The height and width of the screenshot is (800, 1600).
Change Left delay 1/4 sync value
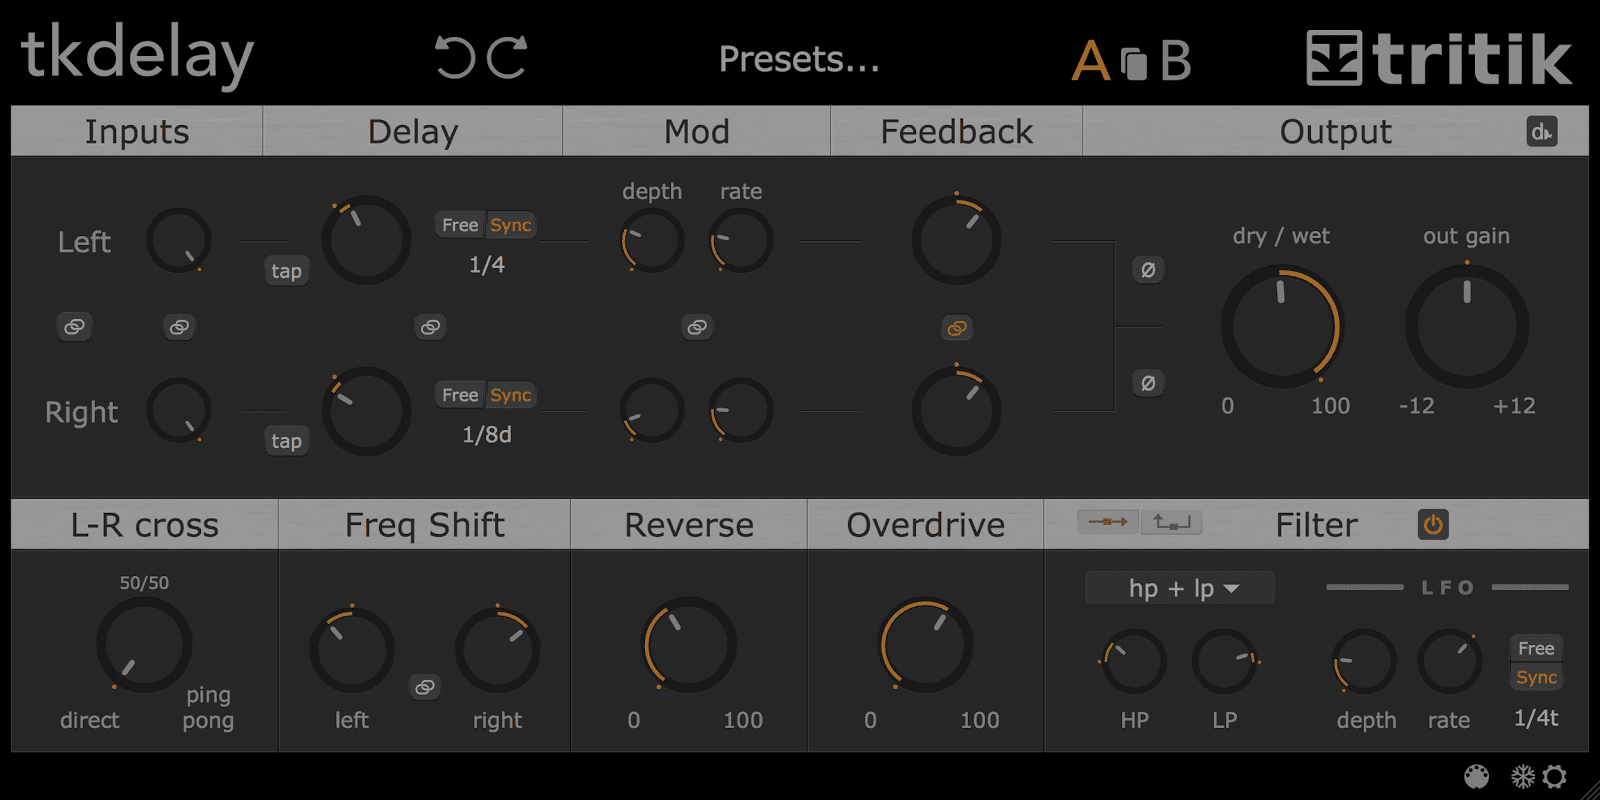[487, 265]
